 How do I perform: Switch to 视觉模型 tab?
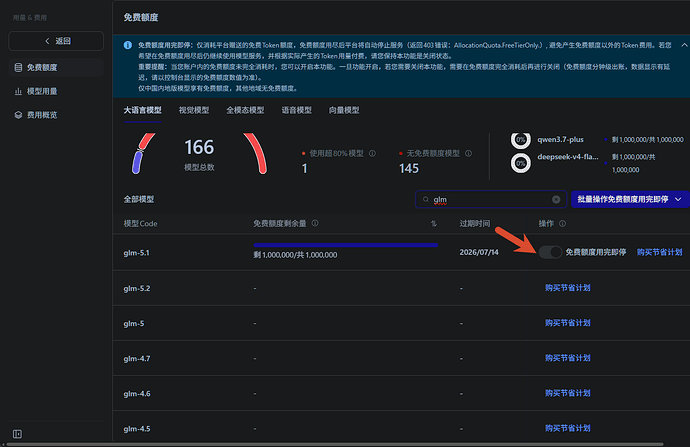(x=194, y=110)
